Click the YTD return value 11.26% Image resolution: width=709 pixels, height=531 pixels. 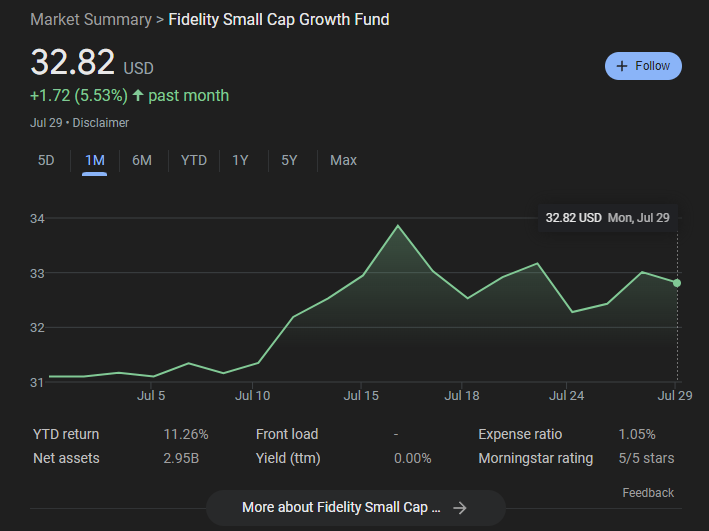(x=186, y=434)
